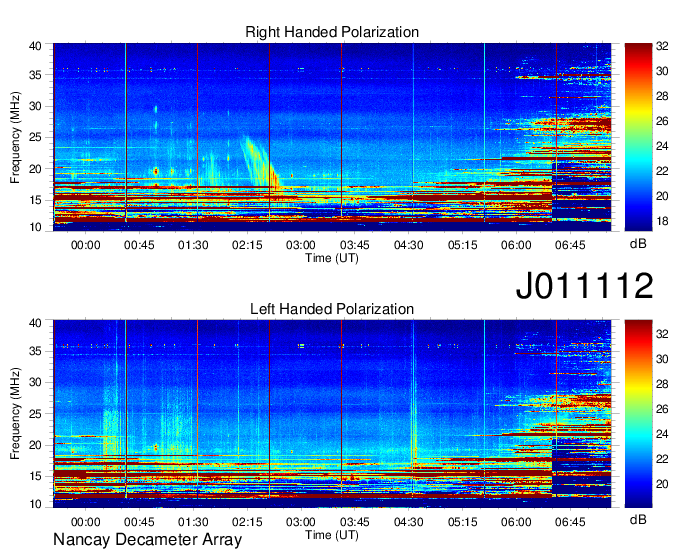Click the Right Handed plot's colorbar
The width and height of the screenshot is (680, 552).
pyautogui.click(x=638, y=137)
